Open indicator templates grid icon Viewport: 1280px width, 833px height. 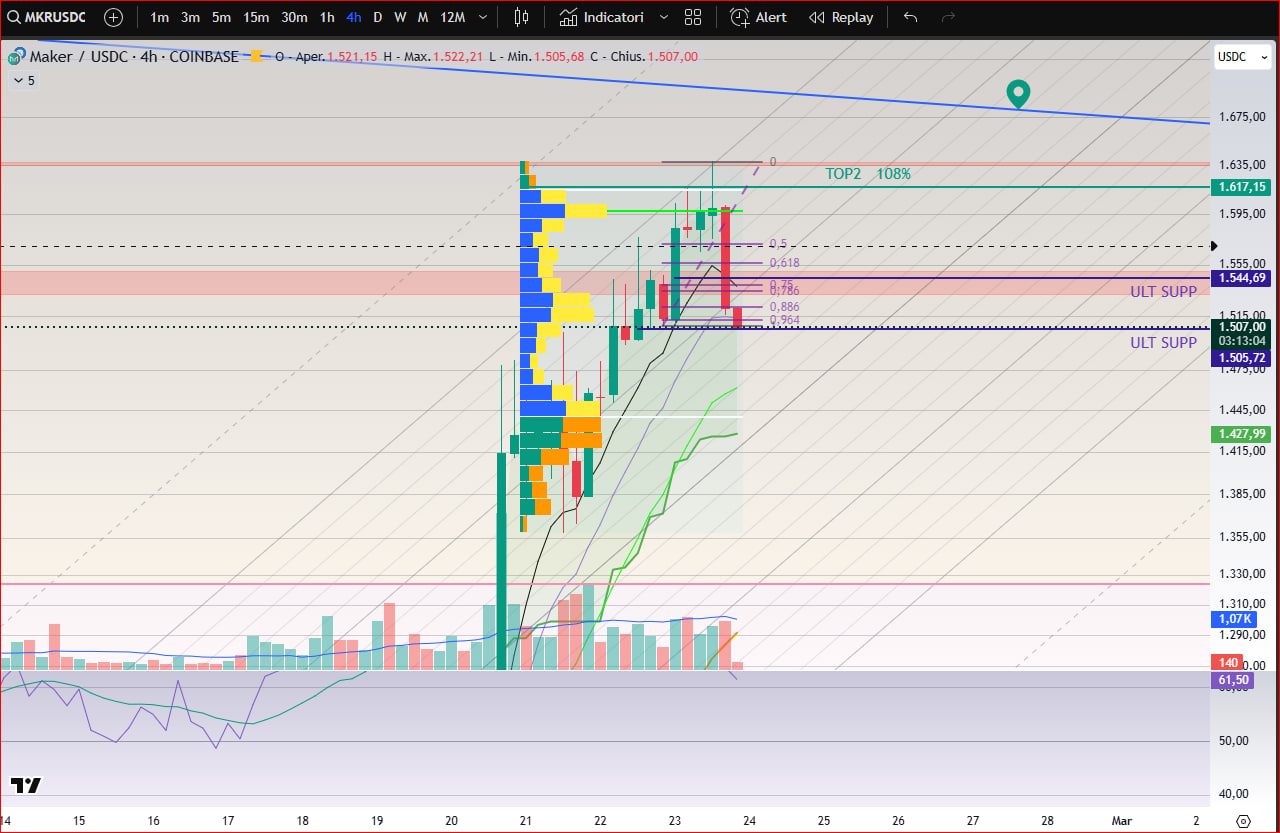tap(693, 17)
